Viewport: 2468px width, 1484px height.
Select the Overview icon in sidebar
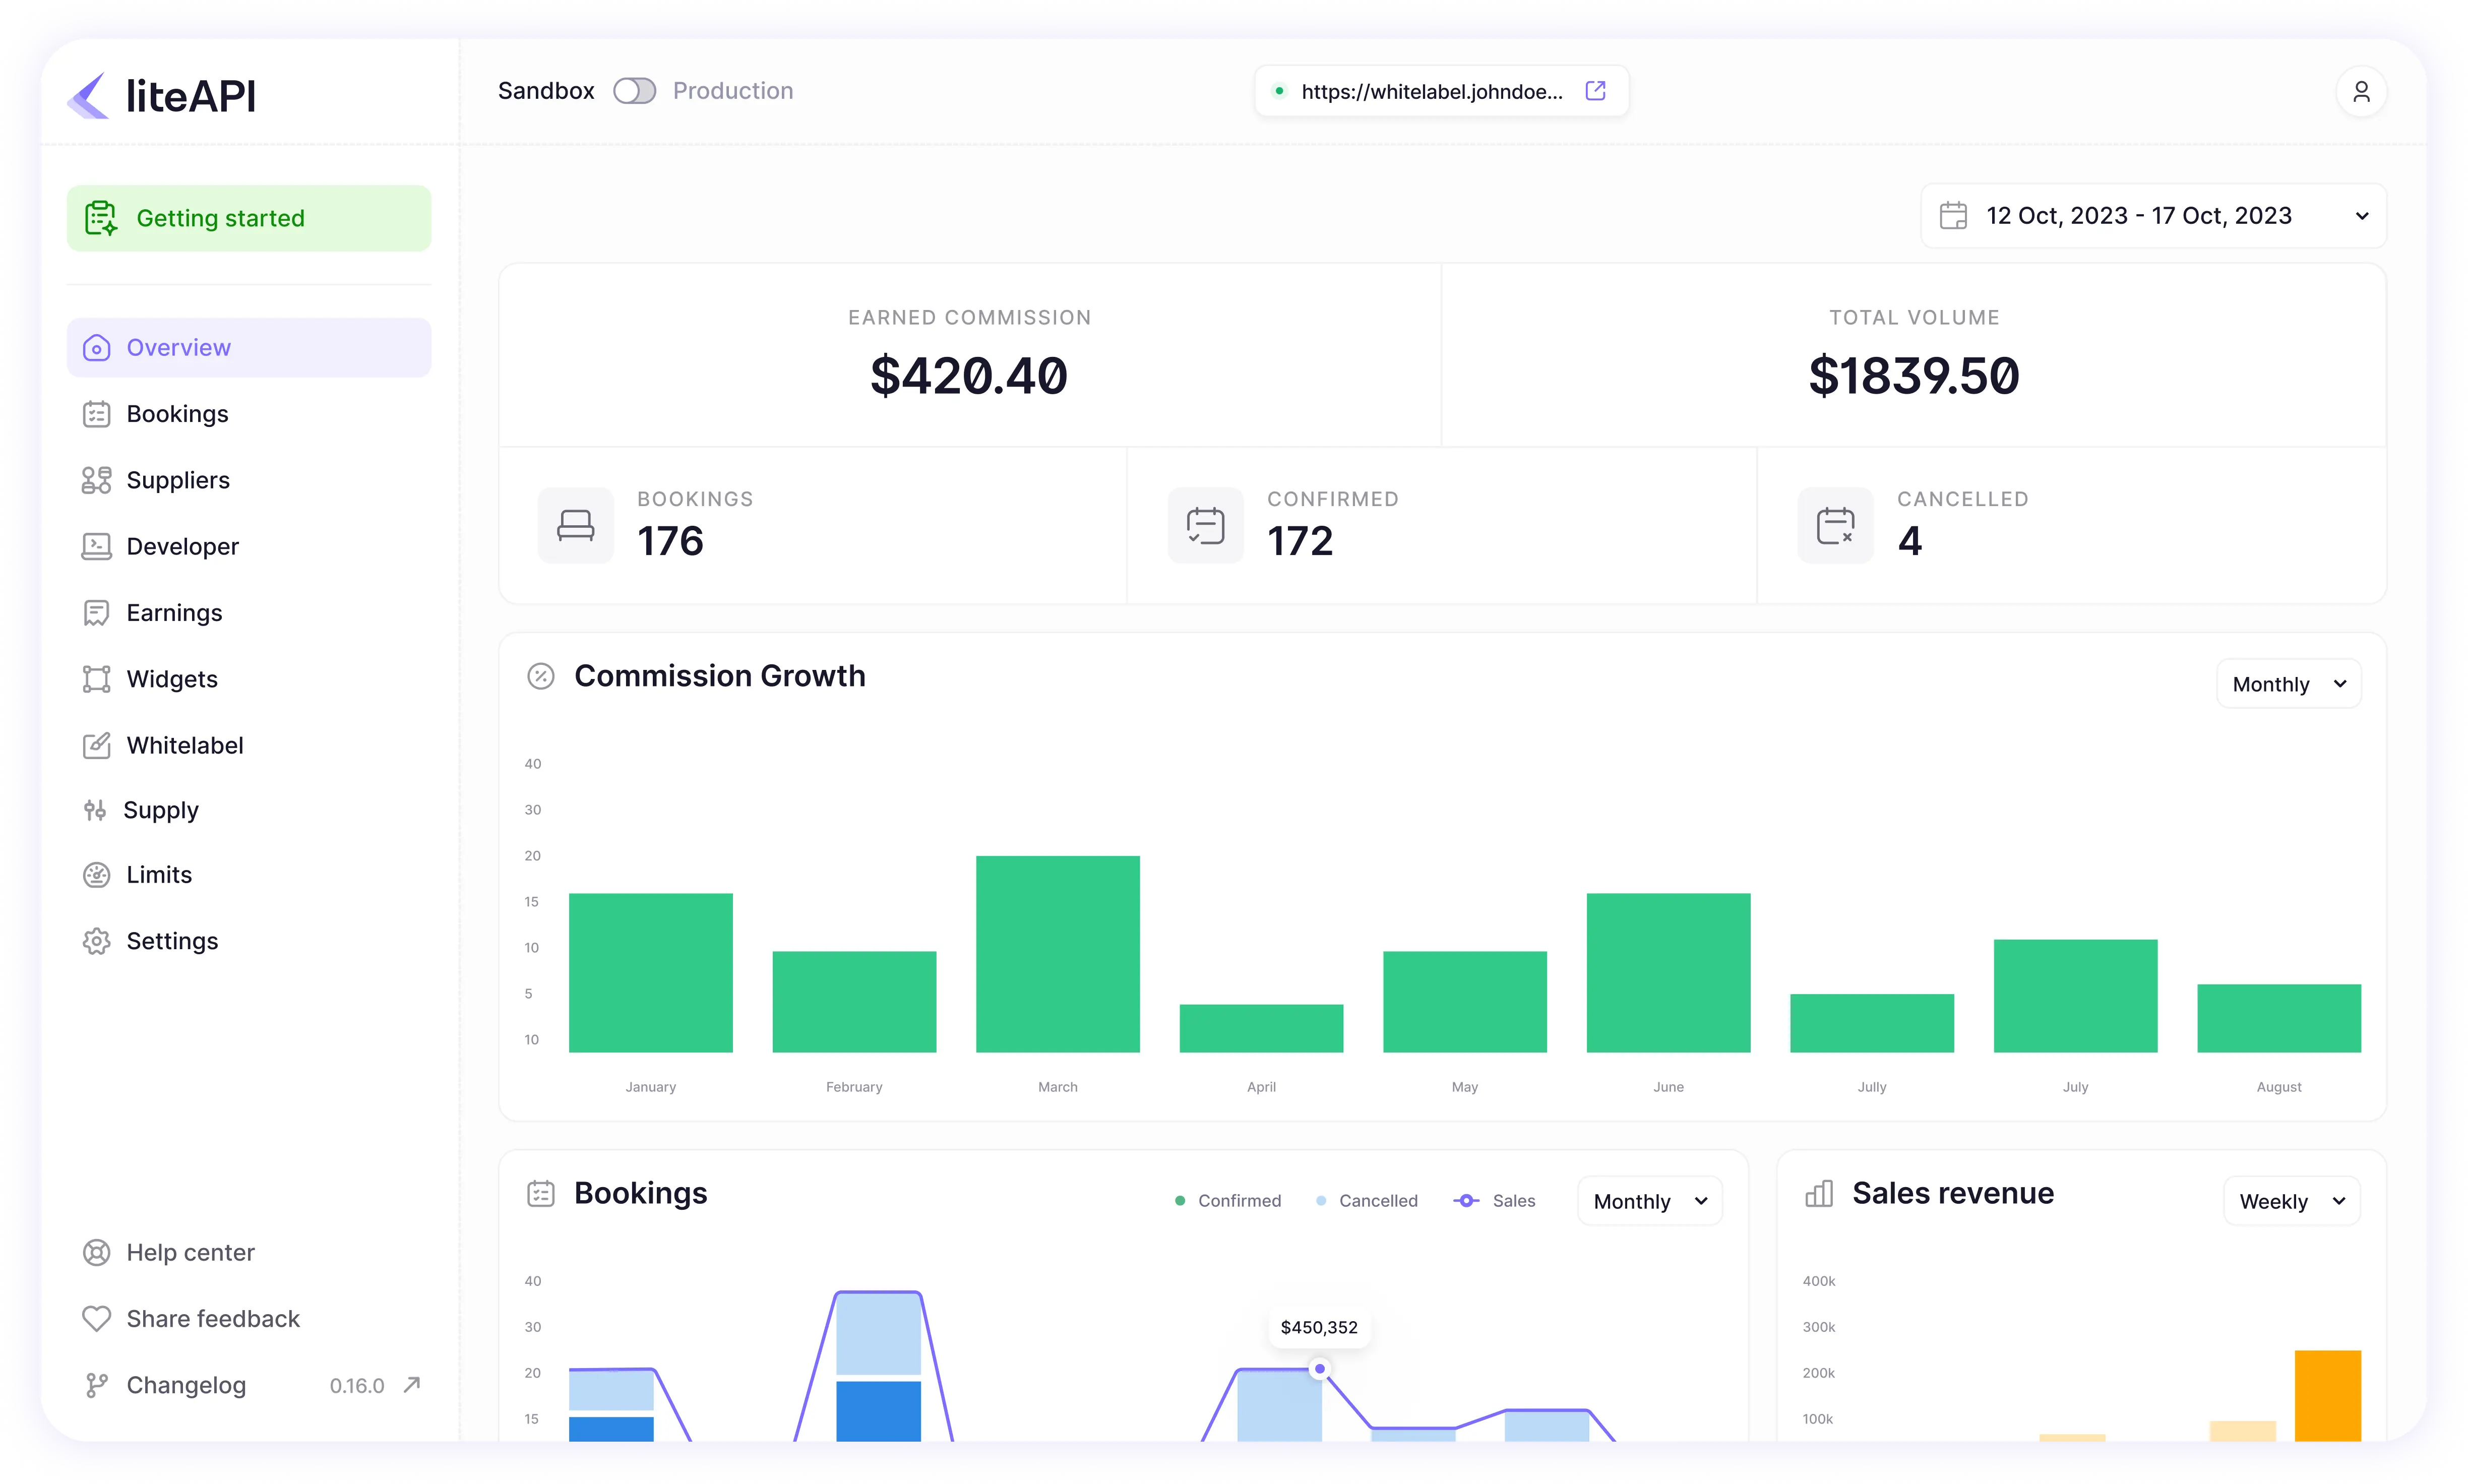(97, 347)
